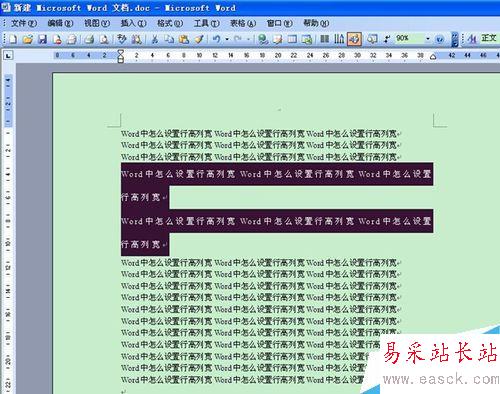Undo the last action
Screen dimensions: 500x394
pos(217,39)
